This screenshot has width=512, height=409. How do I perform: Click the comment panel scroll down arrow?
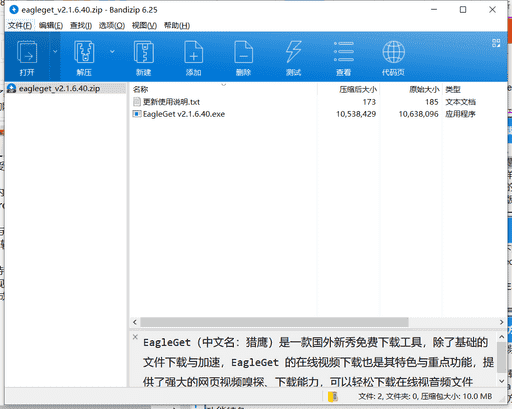click(502, 381)
